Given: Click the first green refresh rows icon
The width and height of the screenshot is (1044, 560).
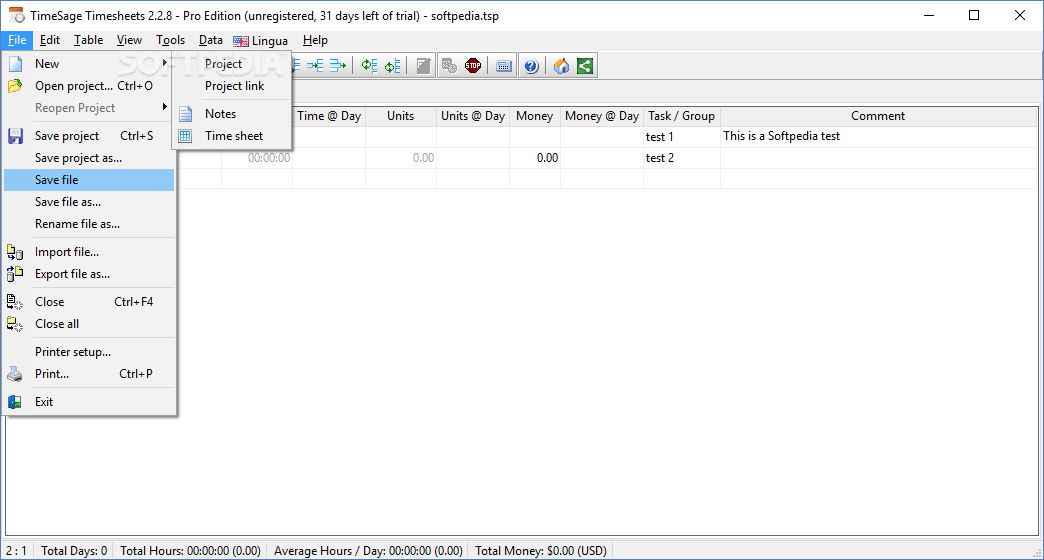Looking at the screenshot, I should pyautogui.click(x=369, y=65).
